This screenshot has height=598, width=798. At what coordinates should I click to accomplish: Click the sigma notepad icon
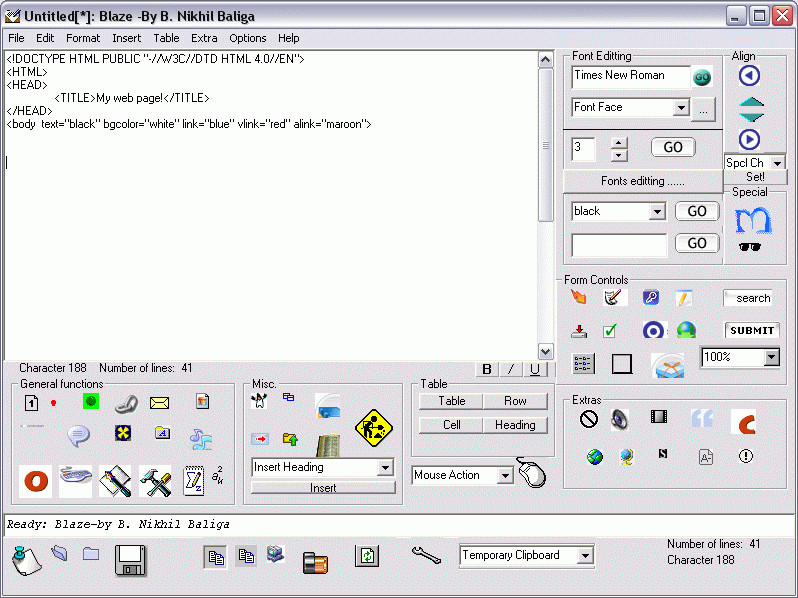point(194,481)
